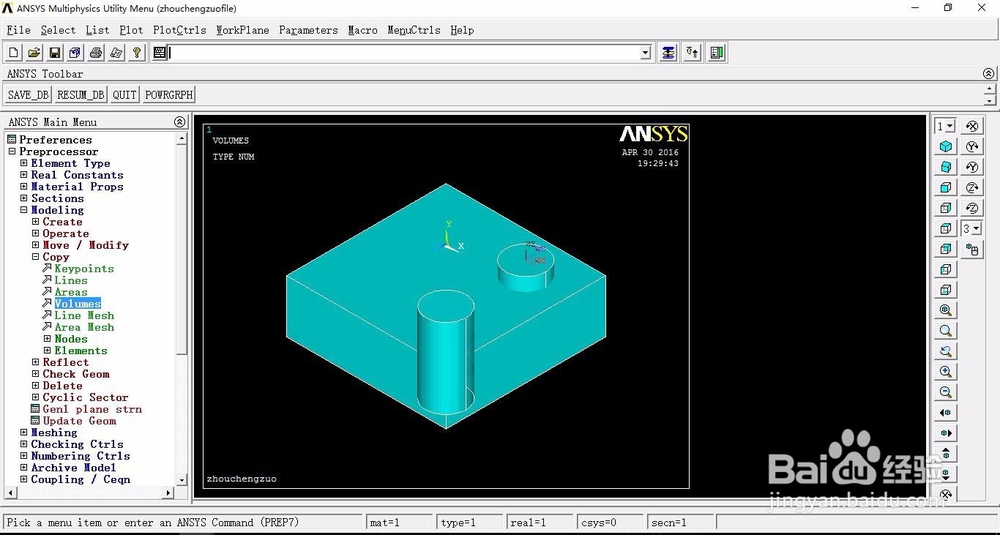Click the command prompt keyboard icon

[159, 53]
